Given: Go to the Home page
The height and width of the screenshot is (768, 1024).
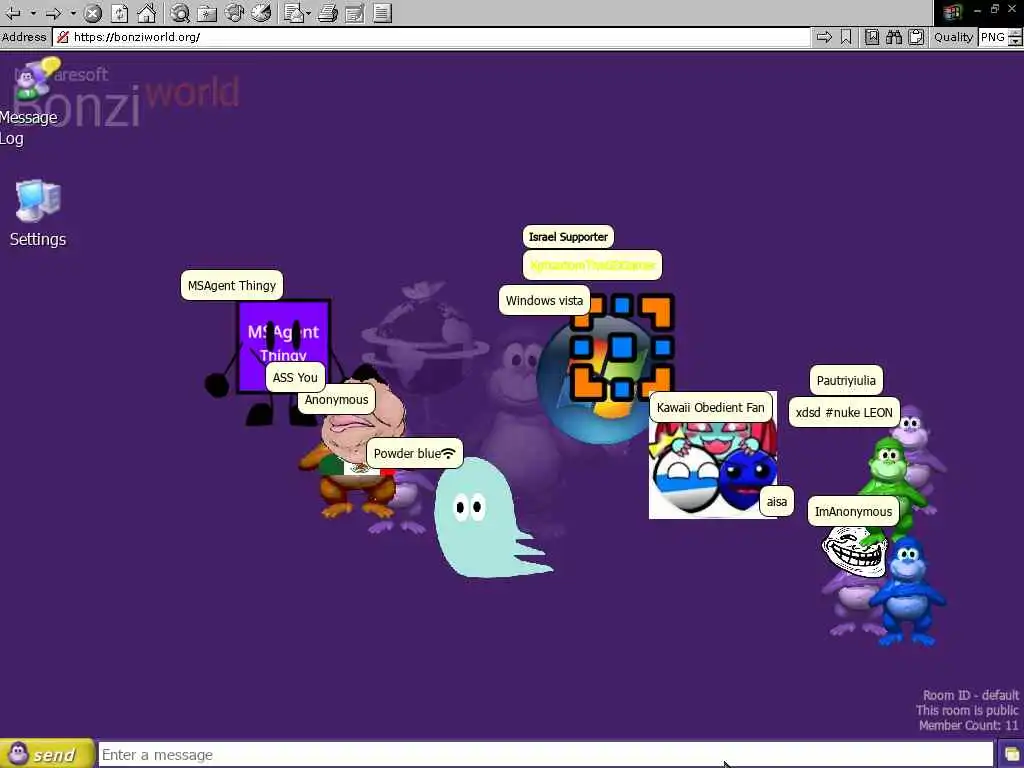Looking at the screenshot, I should tap(146, 12).
